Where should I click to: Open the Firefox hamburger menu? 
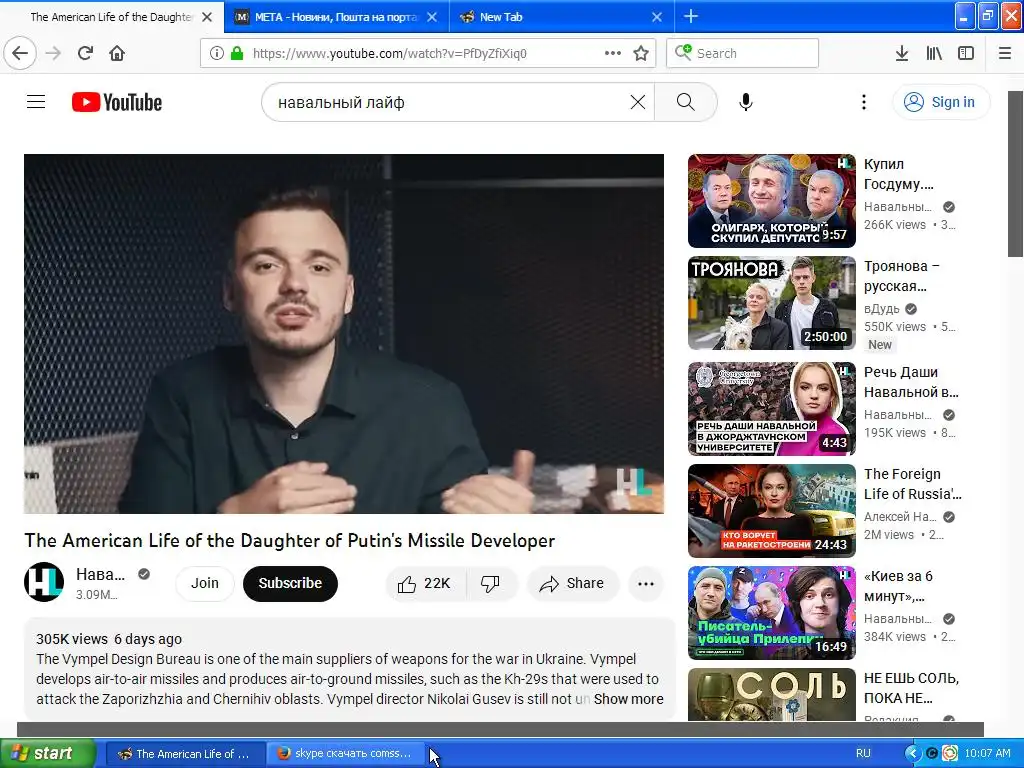(x=1005, y=53)
